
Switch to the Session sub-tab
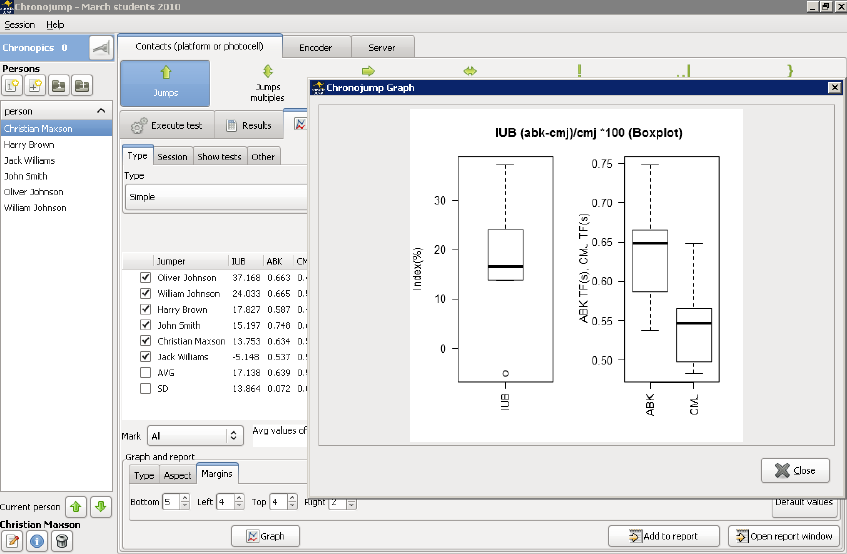[172, 157]
